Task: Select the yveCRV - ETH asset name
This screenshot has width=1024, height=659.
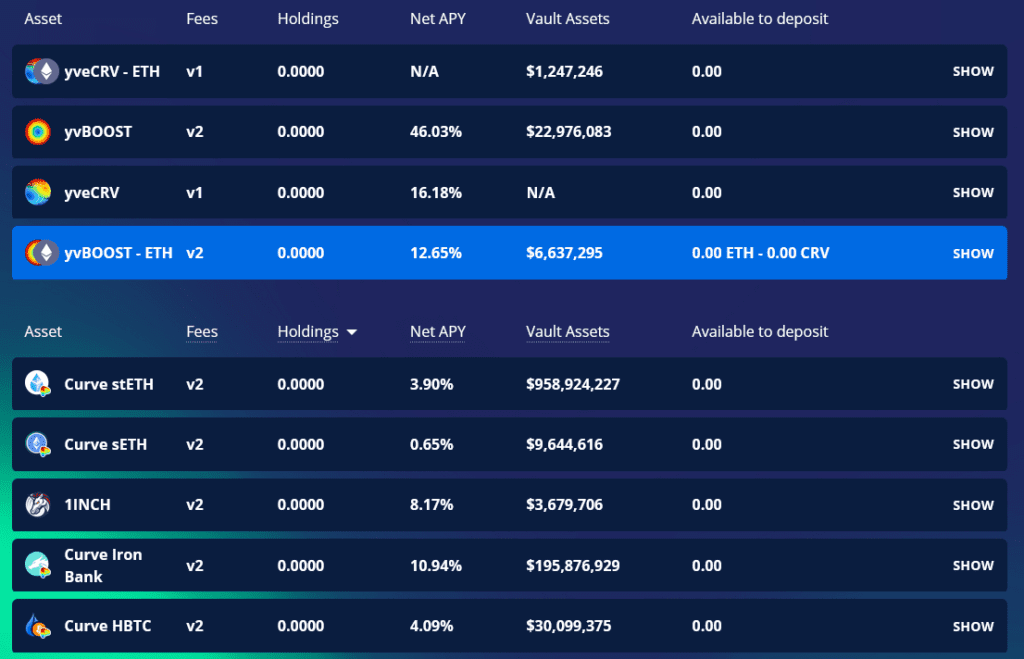Action: pyautogui.click(x=112, y=71)
